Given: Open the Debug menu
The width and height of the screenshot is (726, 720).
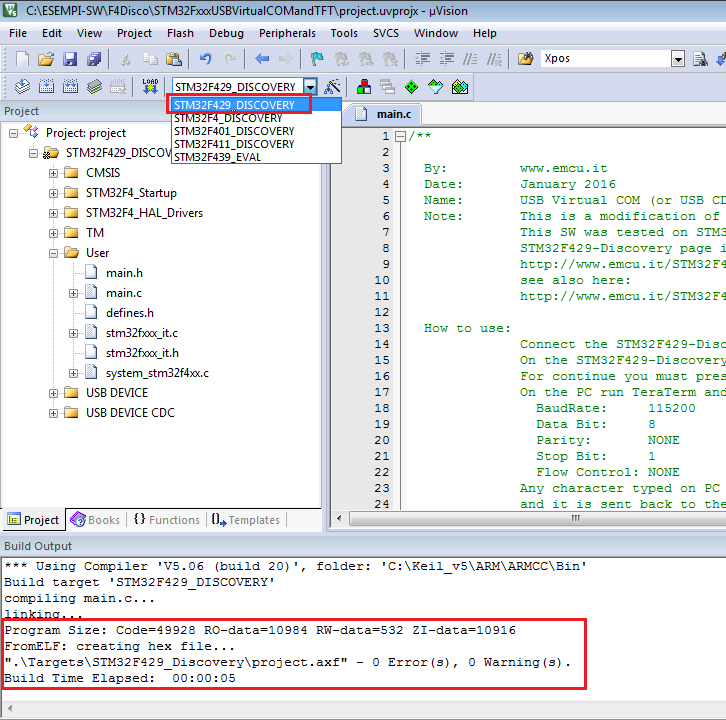Looking at the screenshot, I should 226,33.
